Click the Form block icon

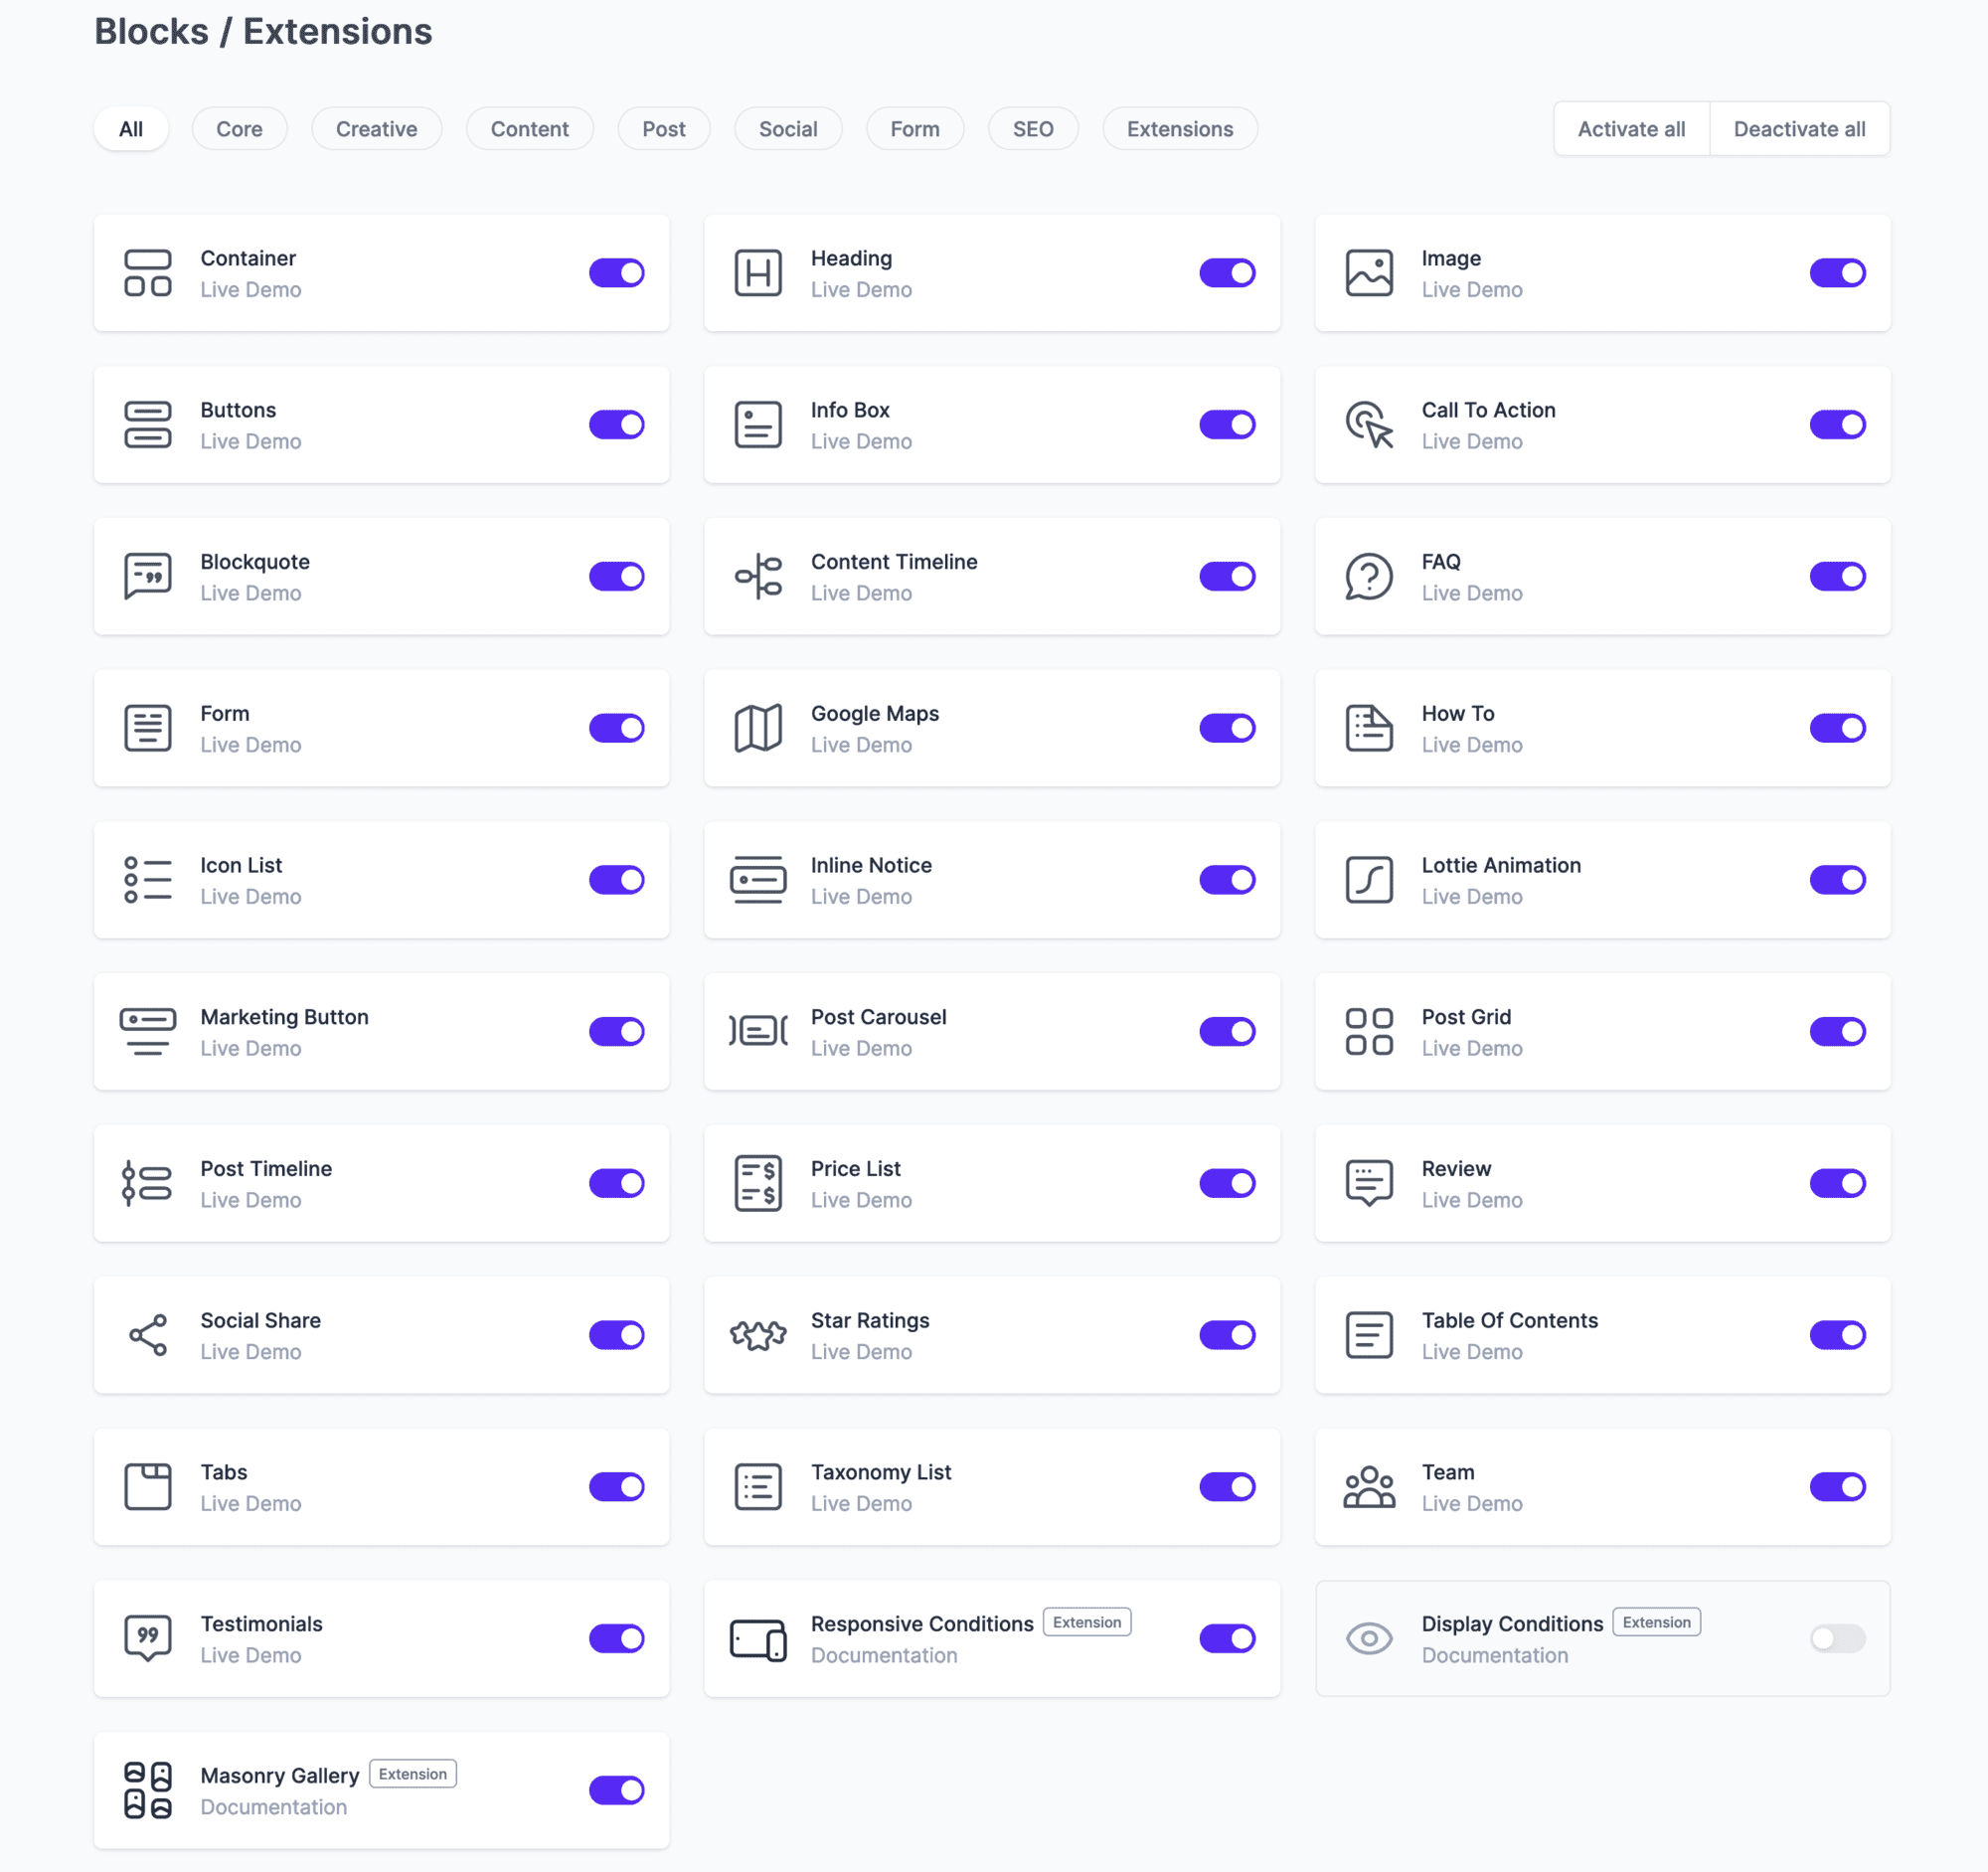(x=148, y=728)
